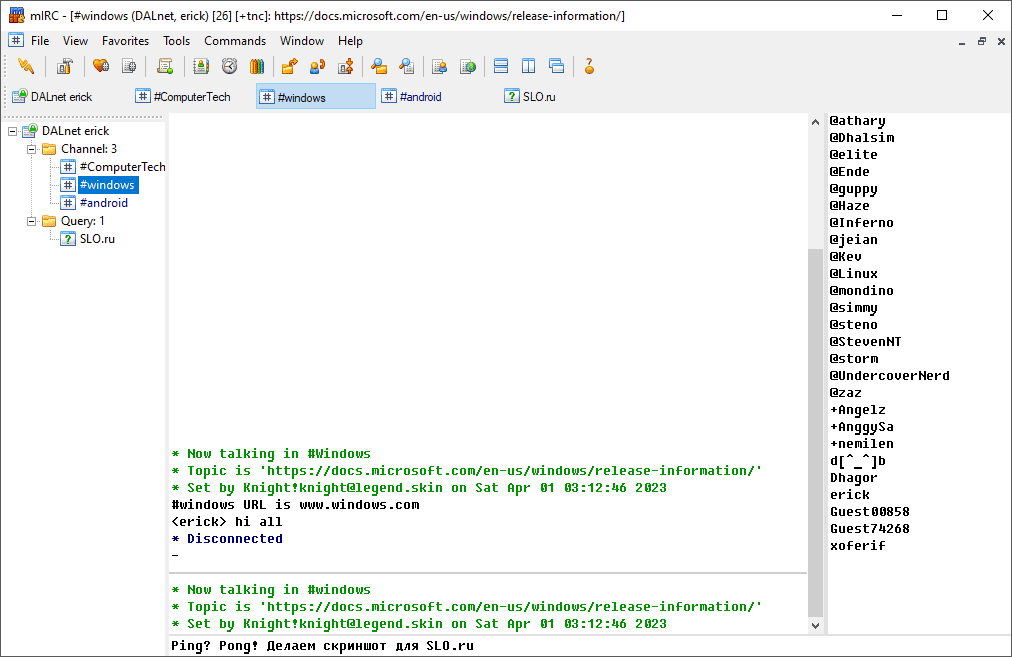The image size is (1012, 657).
Task: Select d[^_^]b in the nick list
Action: tap(858, 461)
